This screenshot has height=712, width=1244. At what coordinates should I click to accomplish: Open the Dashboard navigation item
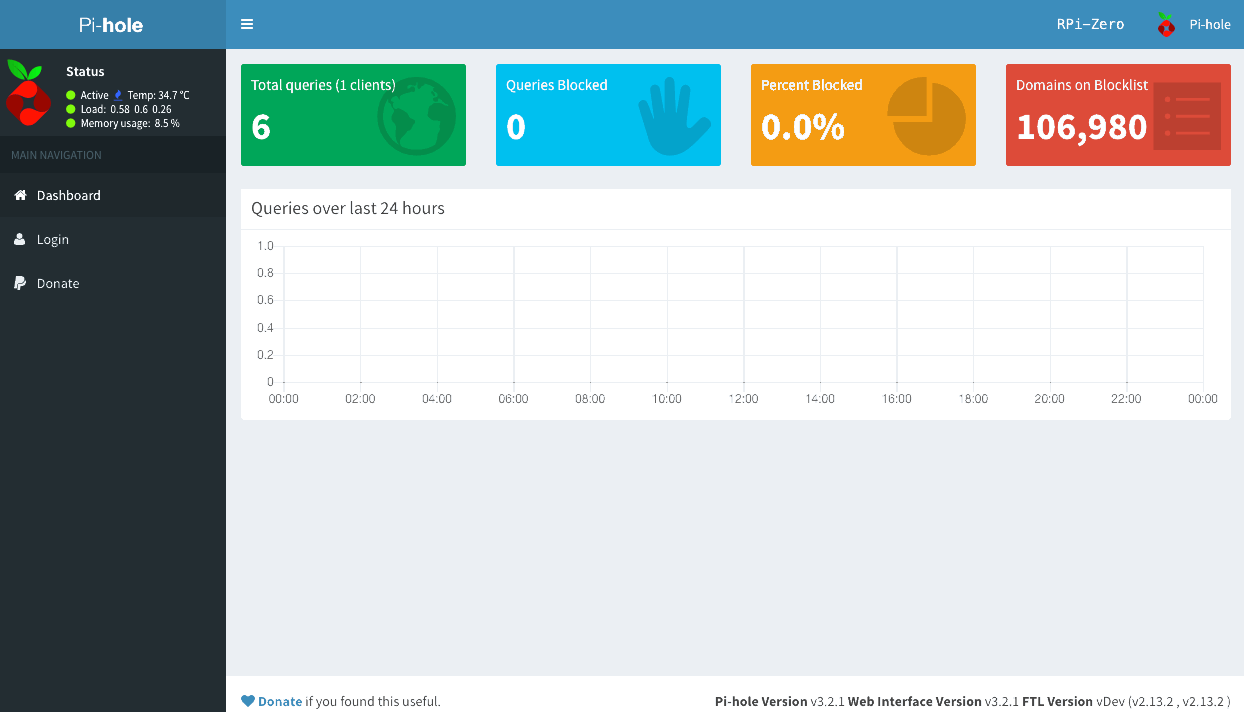tap(113, 195)
